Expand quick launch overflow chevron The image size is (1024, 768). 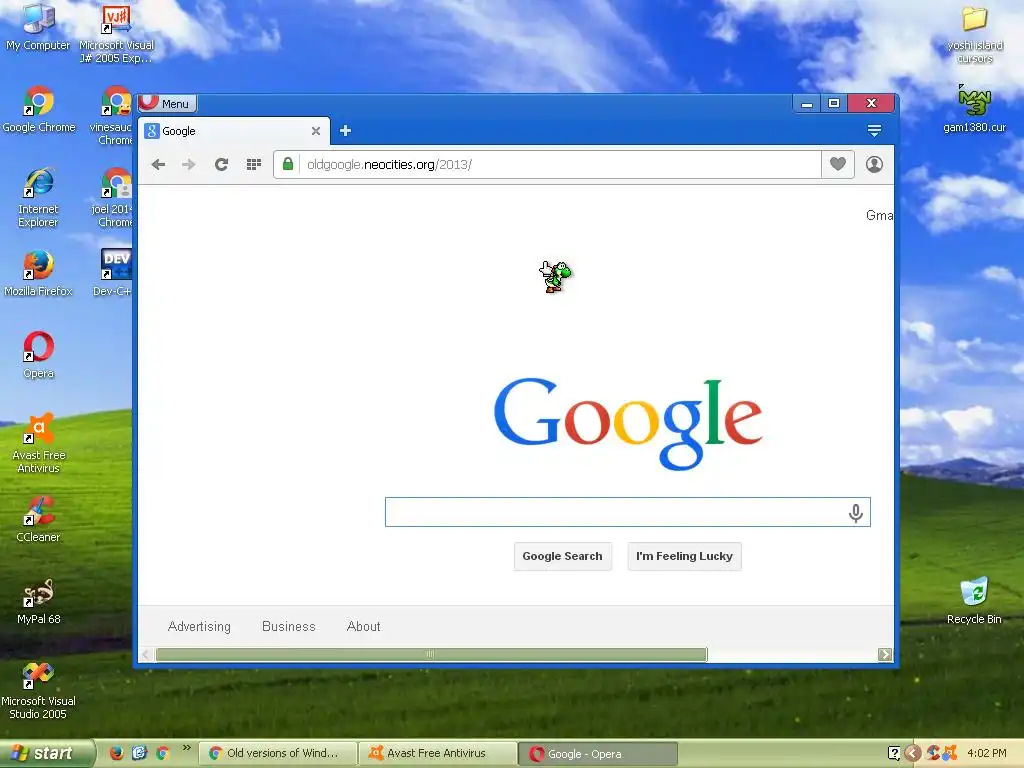(187, 747)
